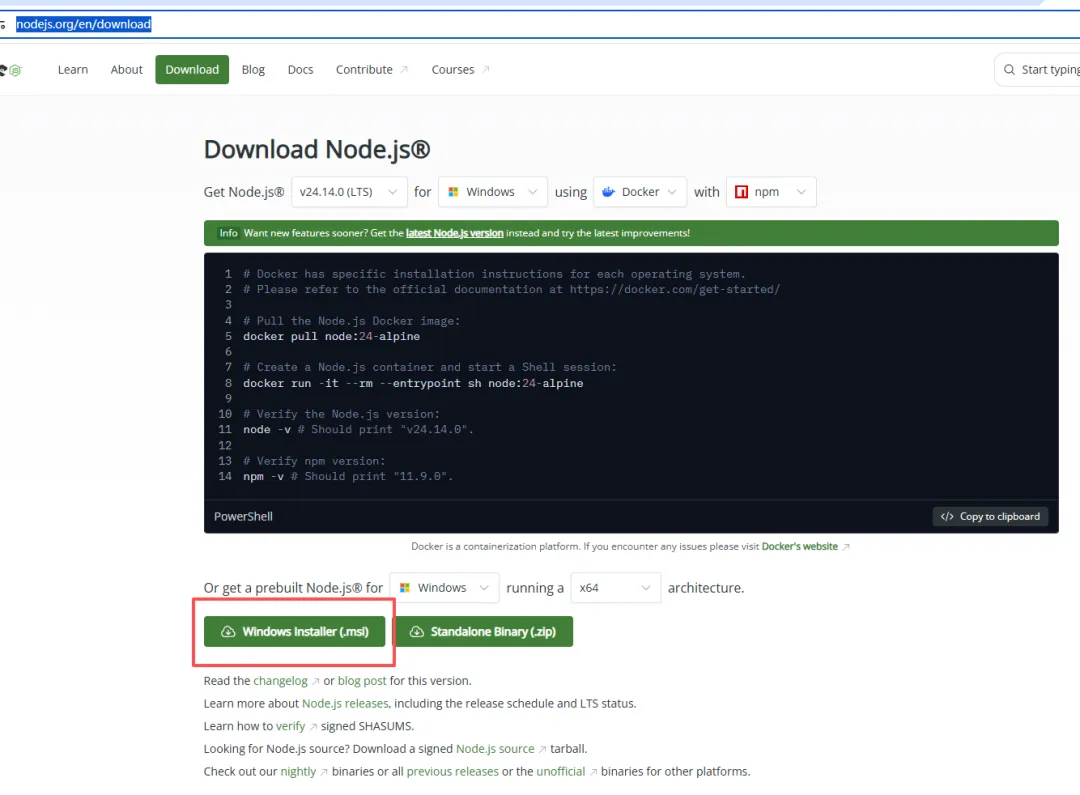Click the Windows logo in the prebuilt platform dropdown

point(405,588)
